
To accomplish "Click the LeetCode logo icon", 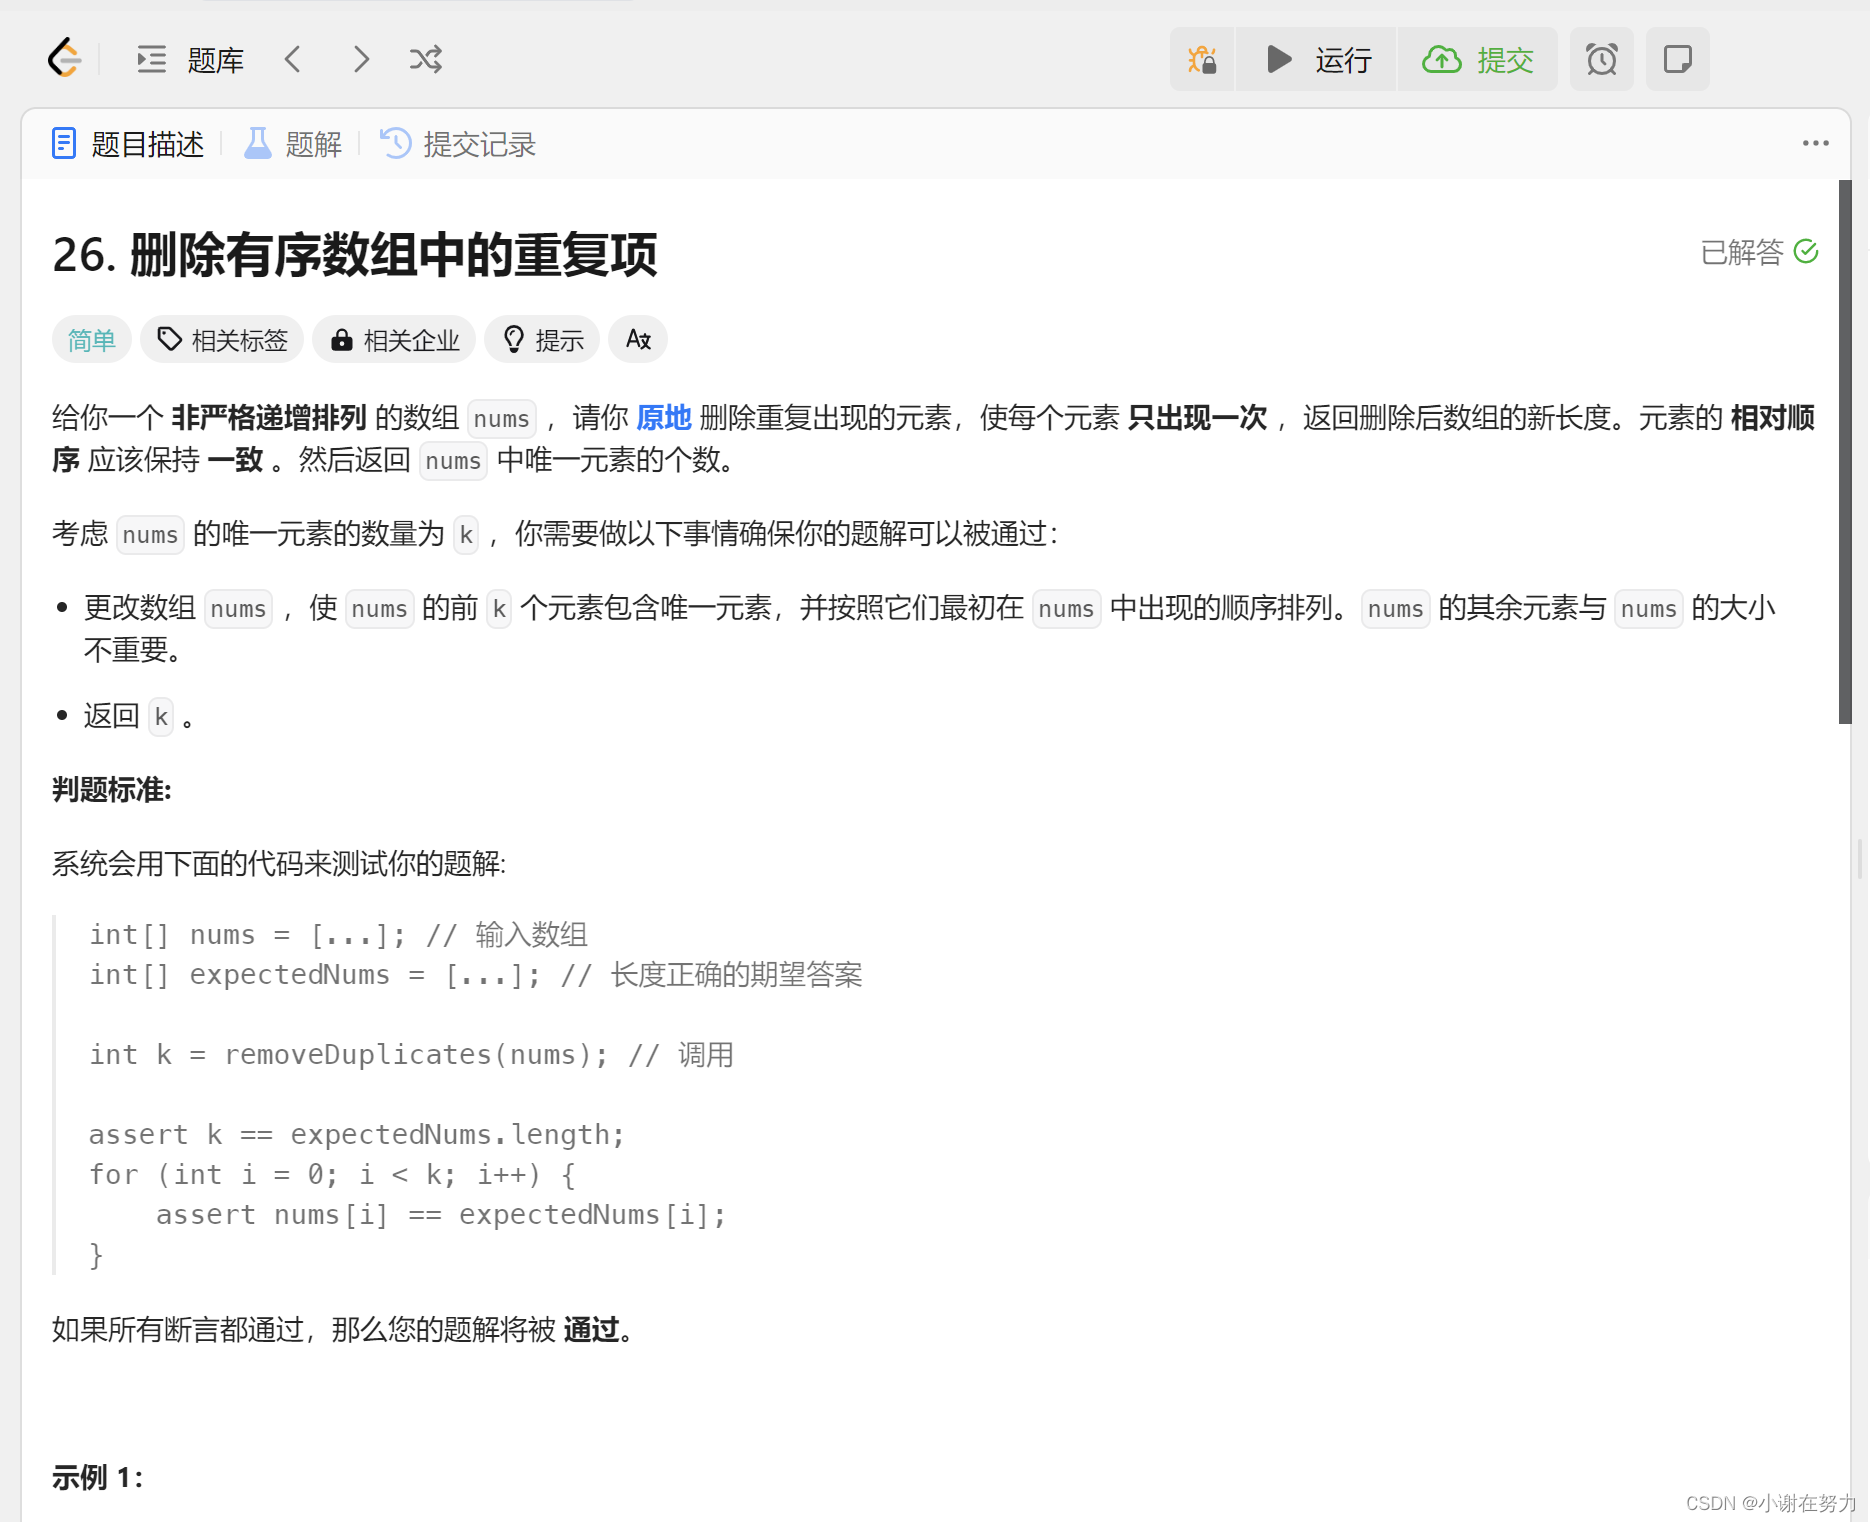I will click(65, 59).
